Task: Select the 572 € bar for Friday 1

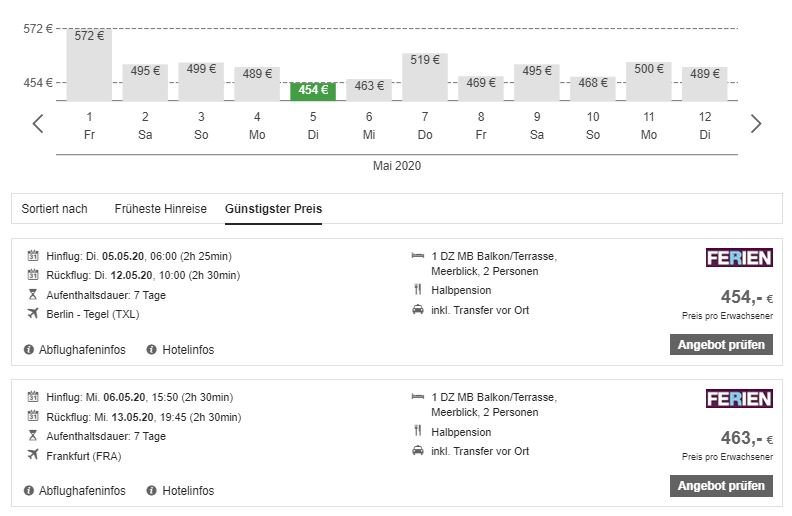Action: coord(89,65)
